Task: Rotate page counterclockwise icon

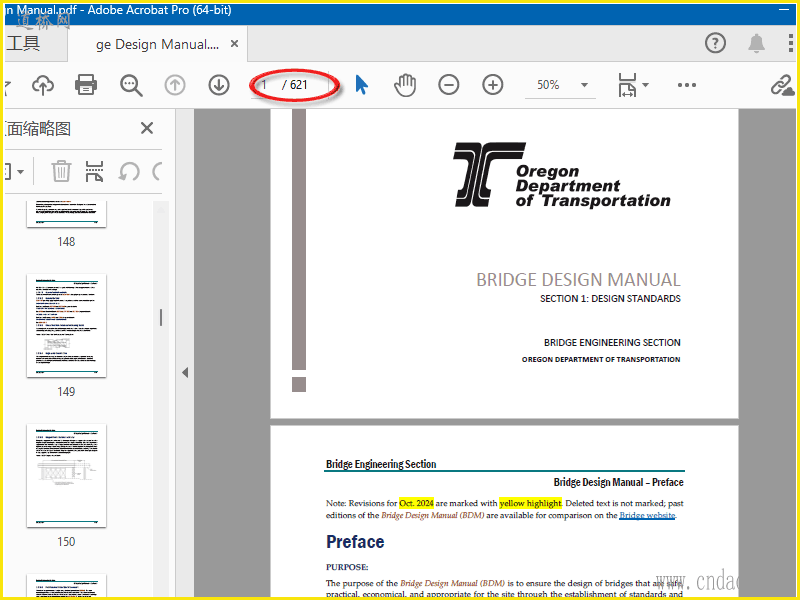Action: (129, 171)
